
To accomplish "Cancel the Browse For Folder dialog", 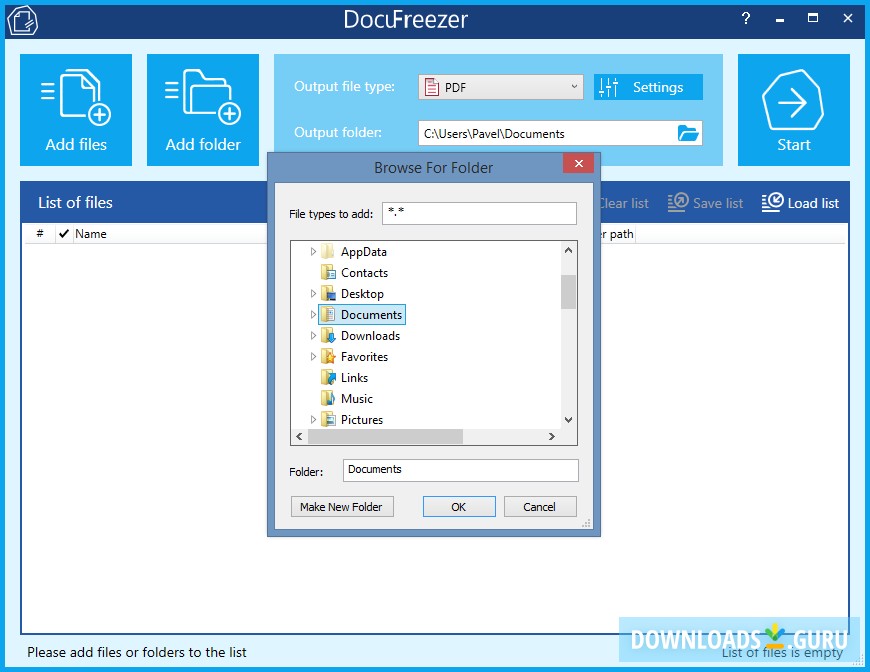I will (539, 507).
